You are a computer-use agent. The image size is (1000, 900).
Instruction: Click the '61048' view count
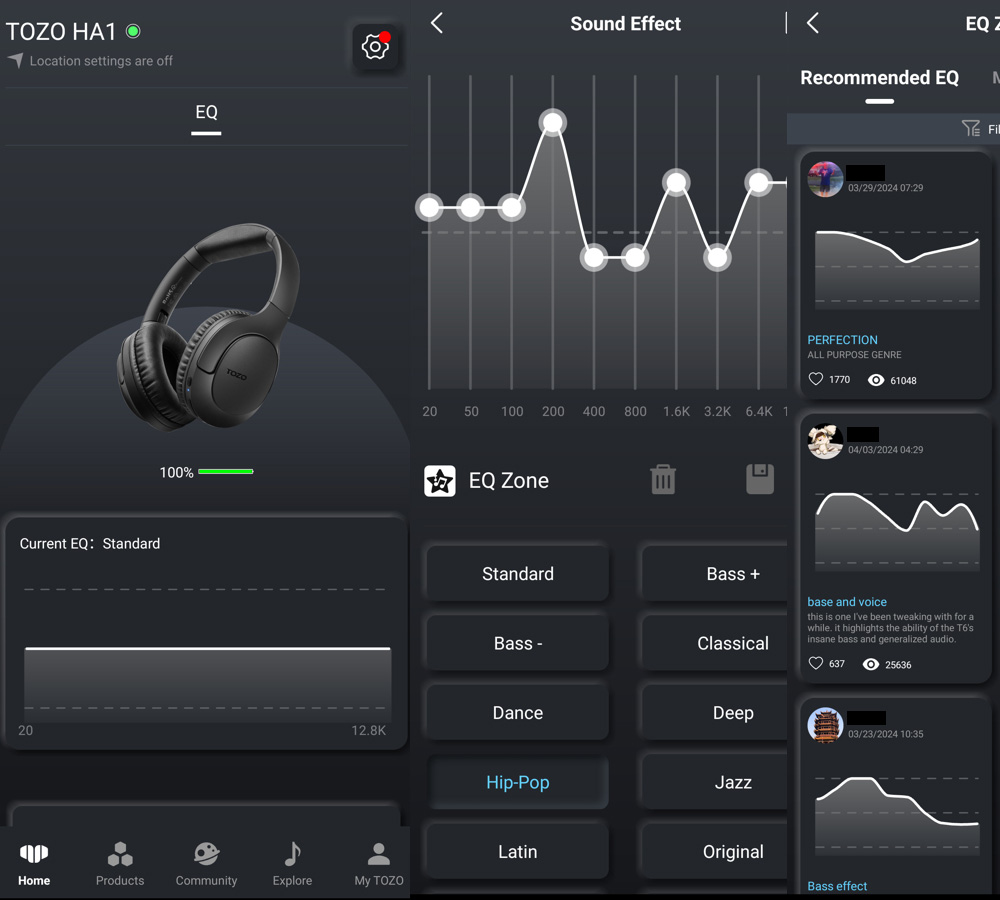pos(903,381)
